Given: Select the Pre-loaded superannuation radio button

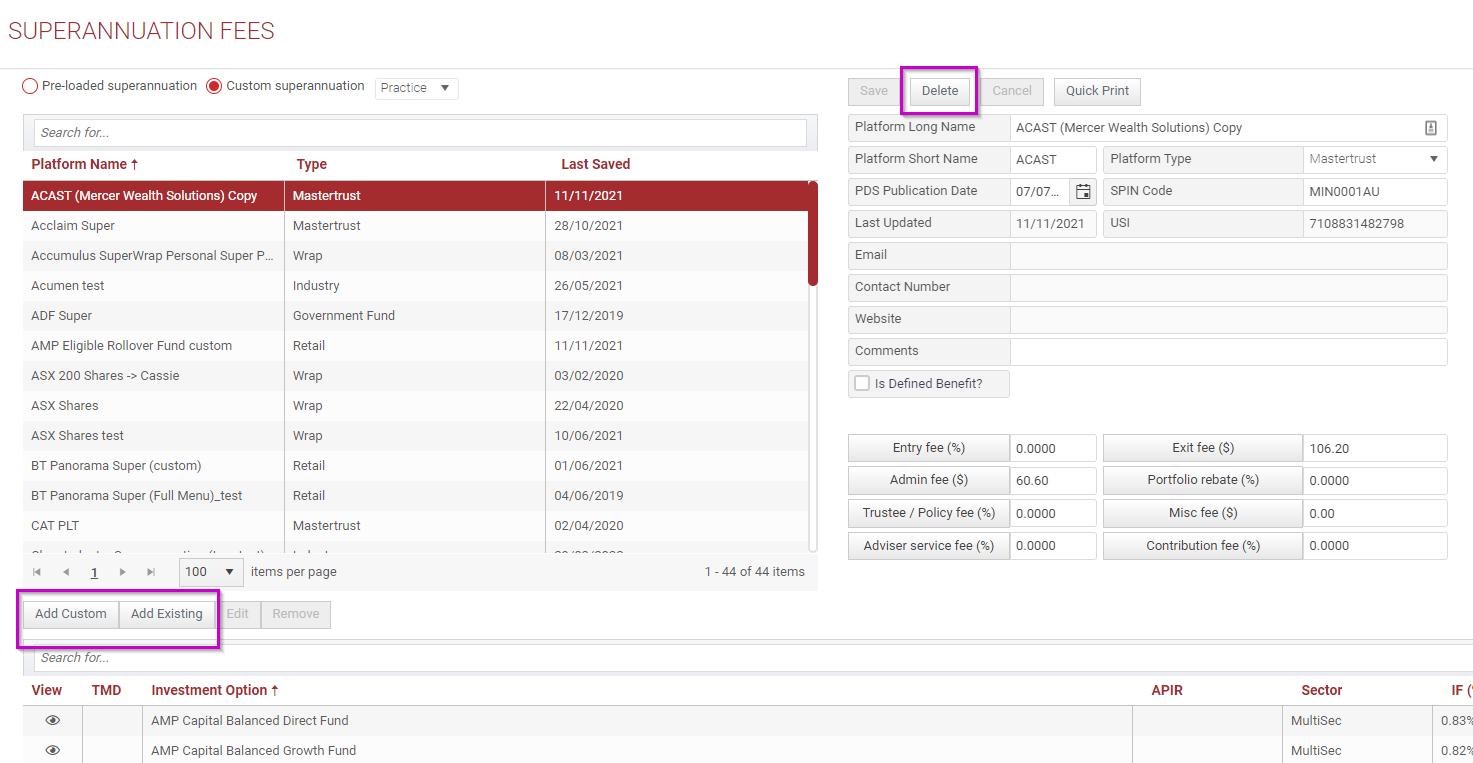Looking at the screenshot, I should point(30,87).
